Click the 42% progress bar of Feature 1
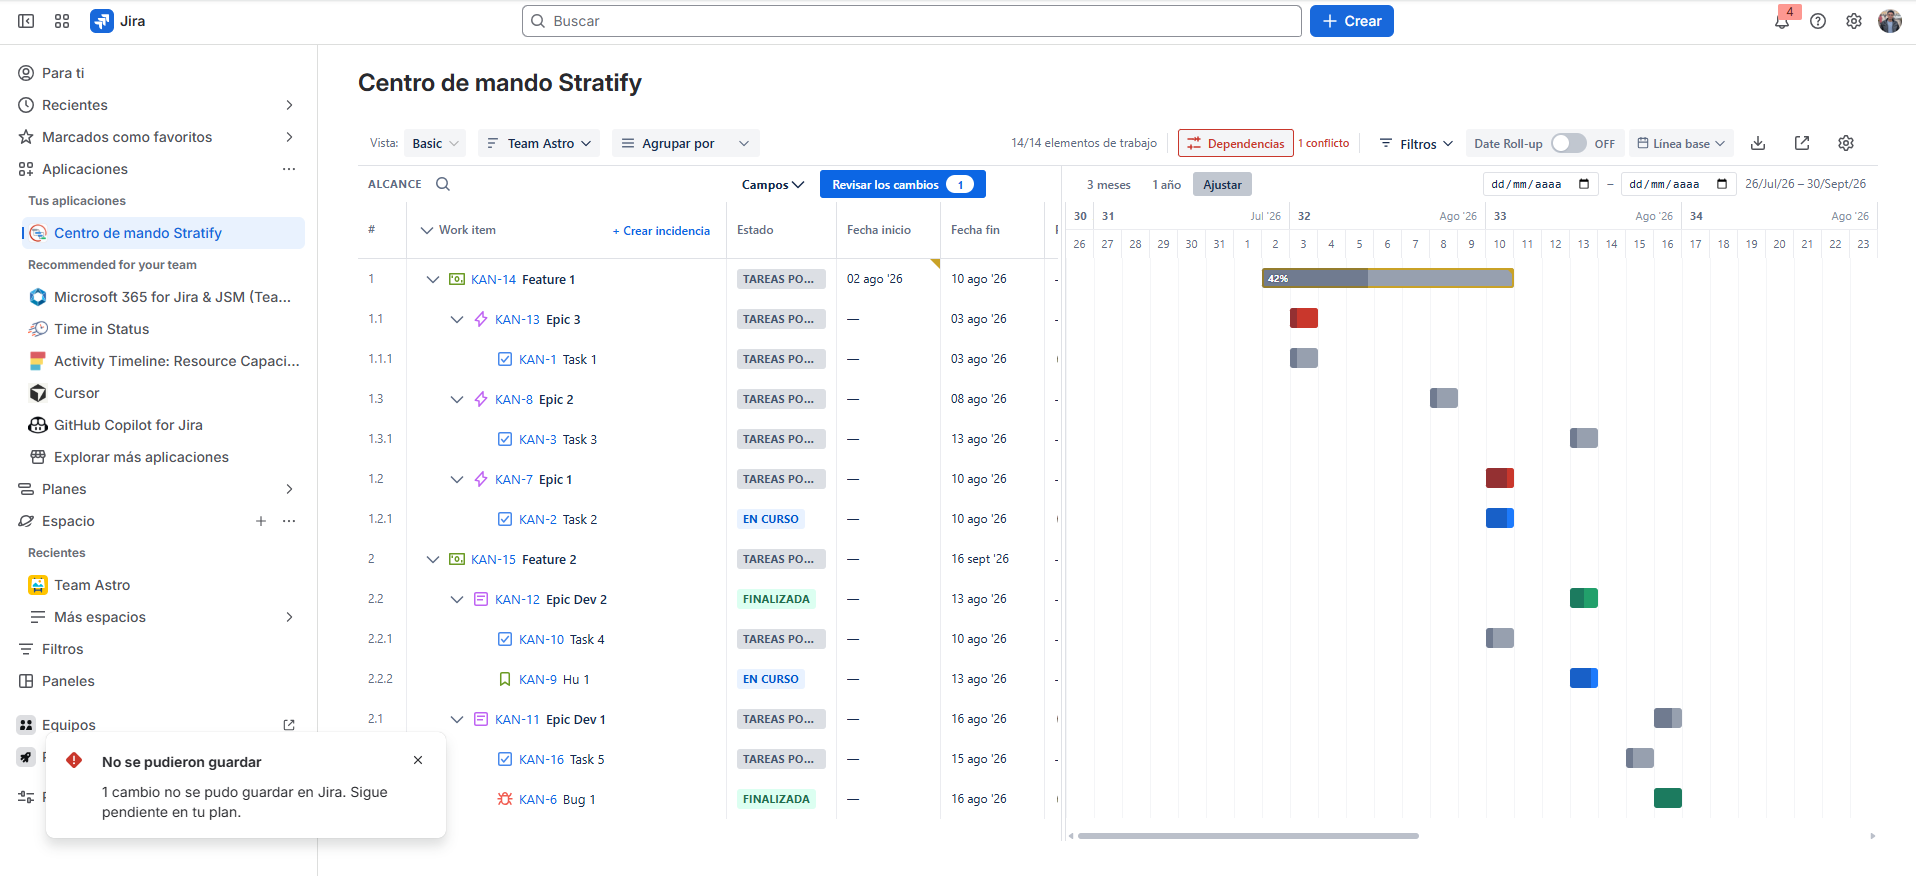 point(1387,278)
